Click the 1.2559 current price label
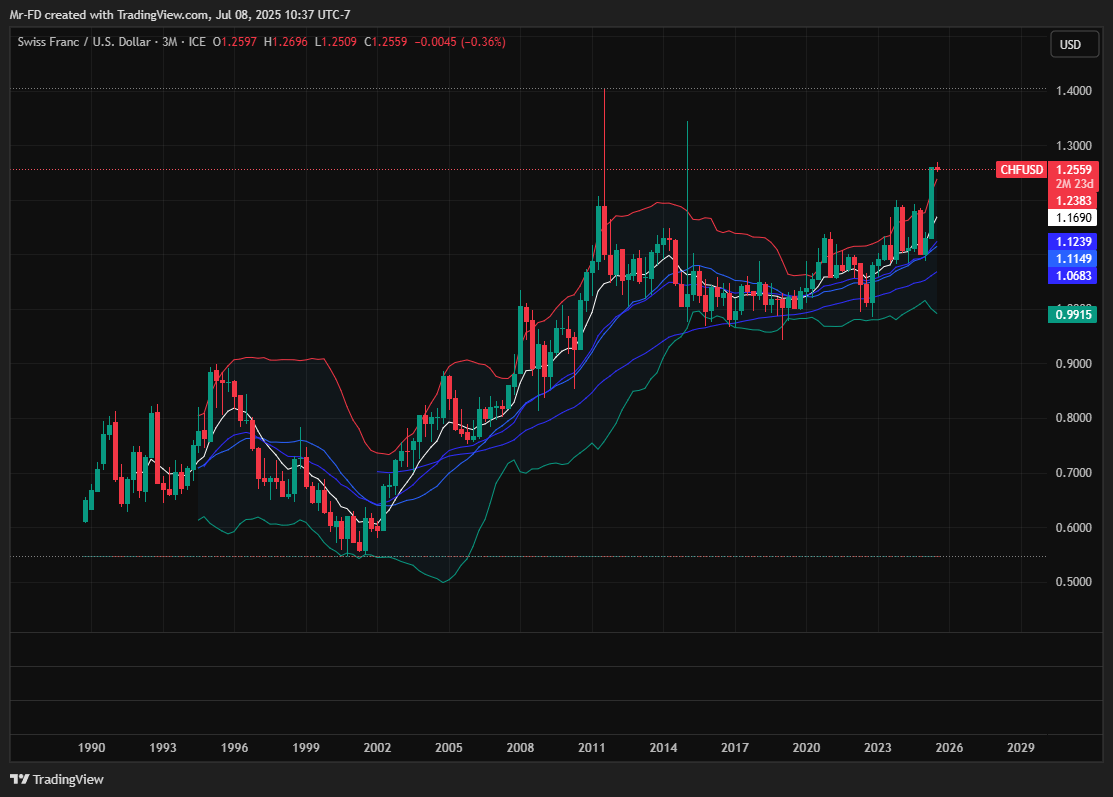This screenshot has height=797, width=1113. 1073,170
